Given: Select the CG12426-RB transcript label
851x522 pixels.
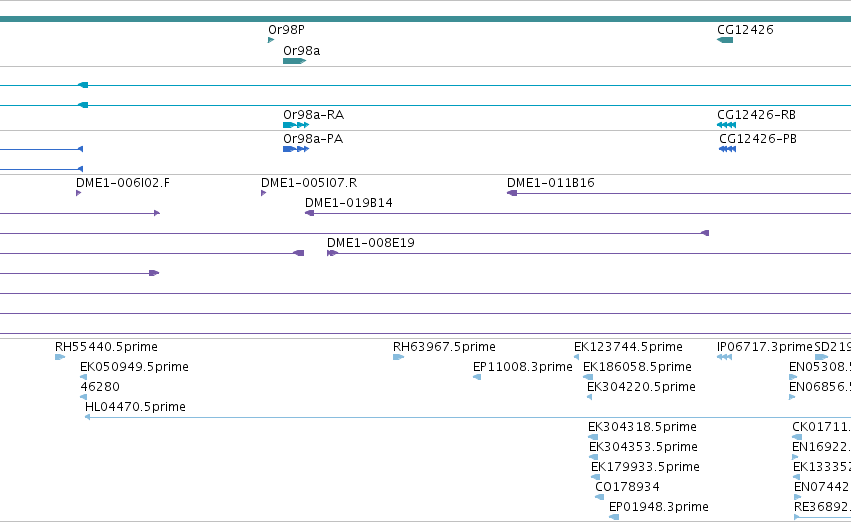Looking at the screenshot, I should [x=756, y=115].
